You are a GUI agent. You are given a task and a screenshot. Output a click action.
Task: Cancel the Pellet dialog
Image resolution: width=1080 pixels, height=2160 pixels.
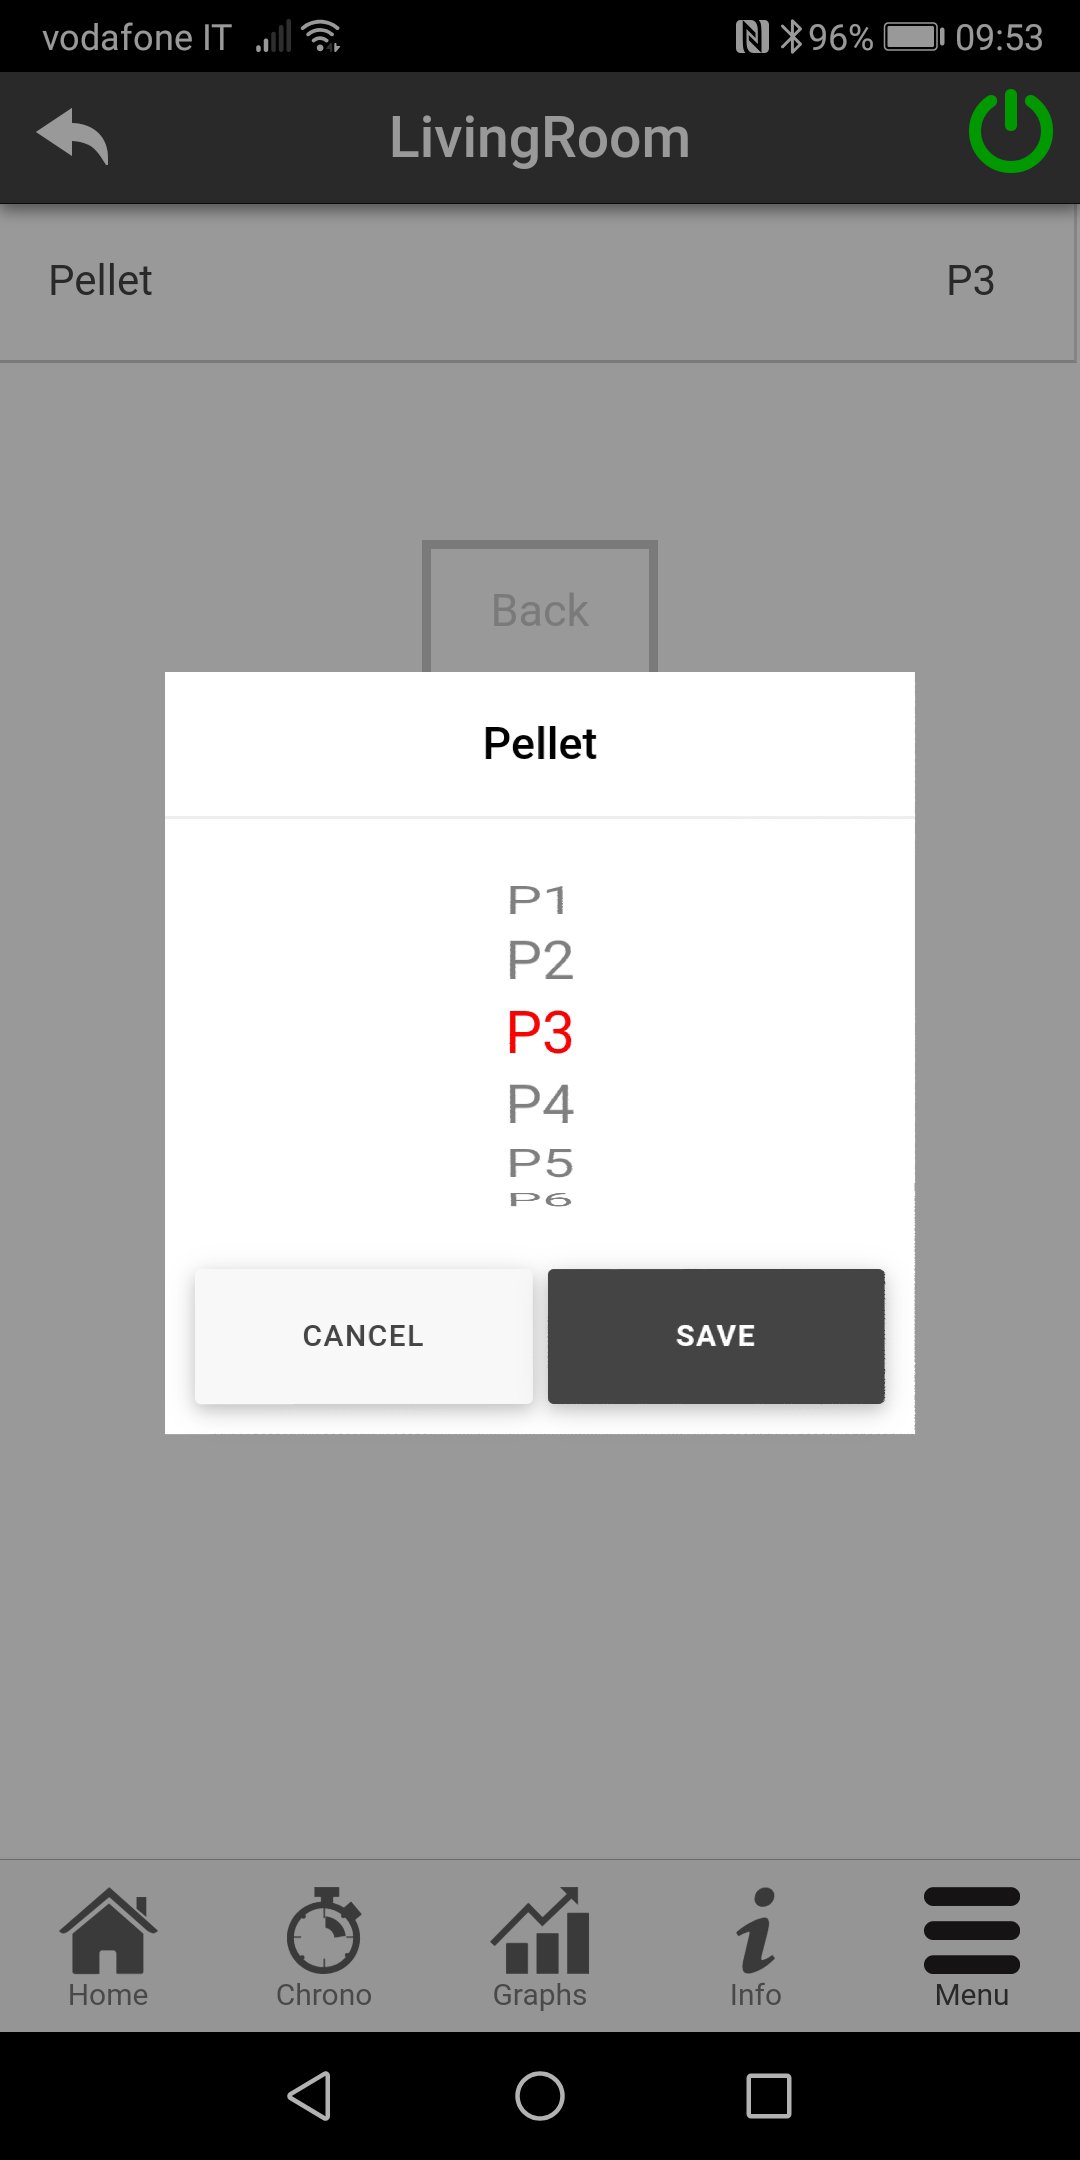[363, 1336]
